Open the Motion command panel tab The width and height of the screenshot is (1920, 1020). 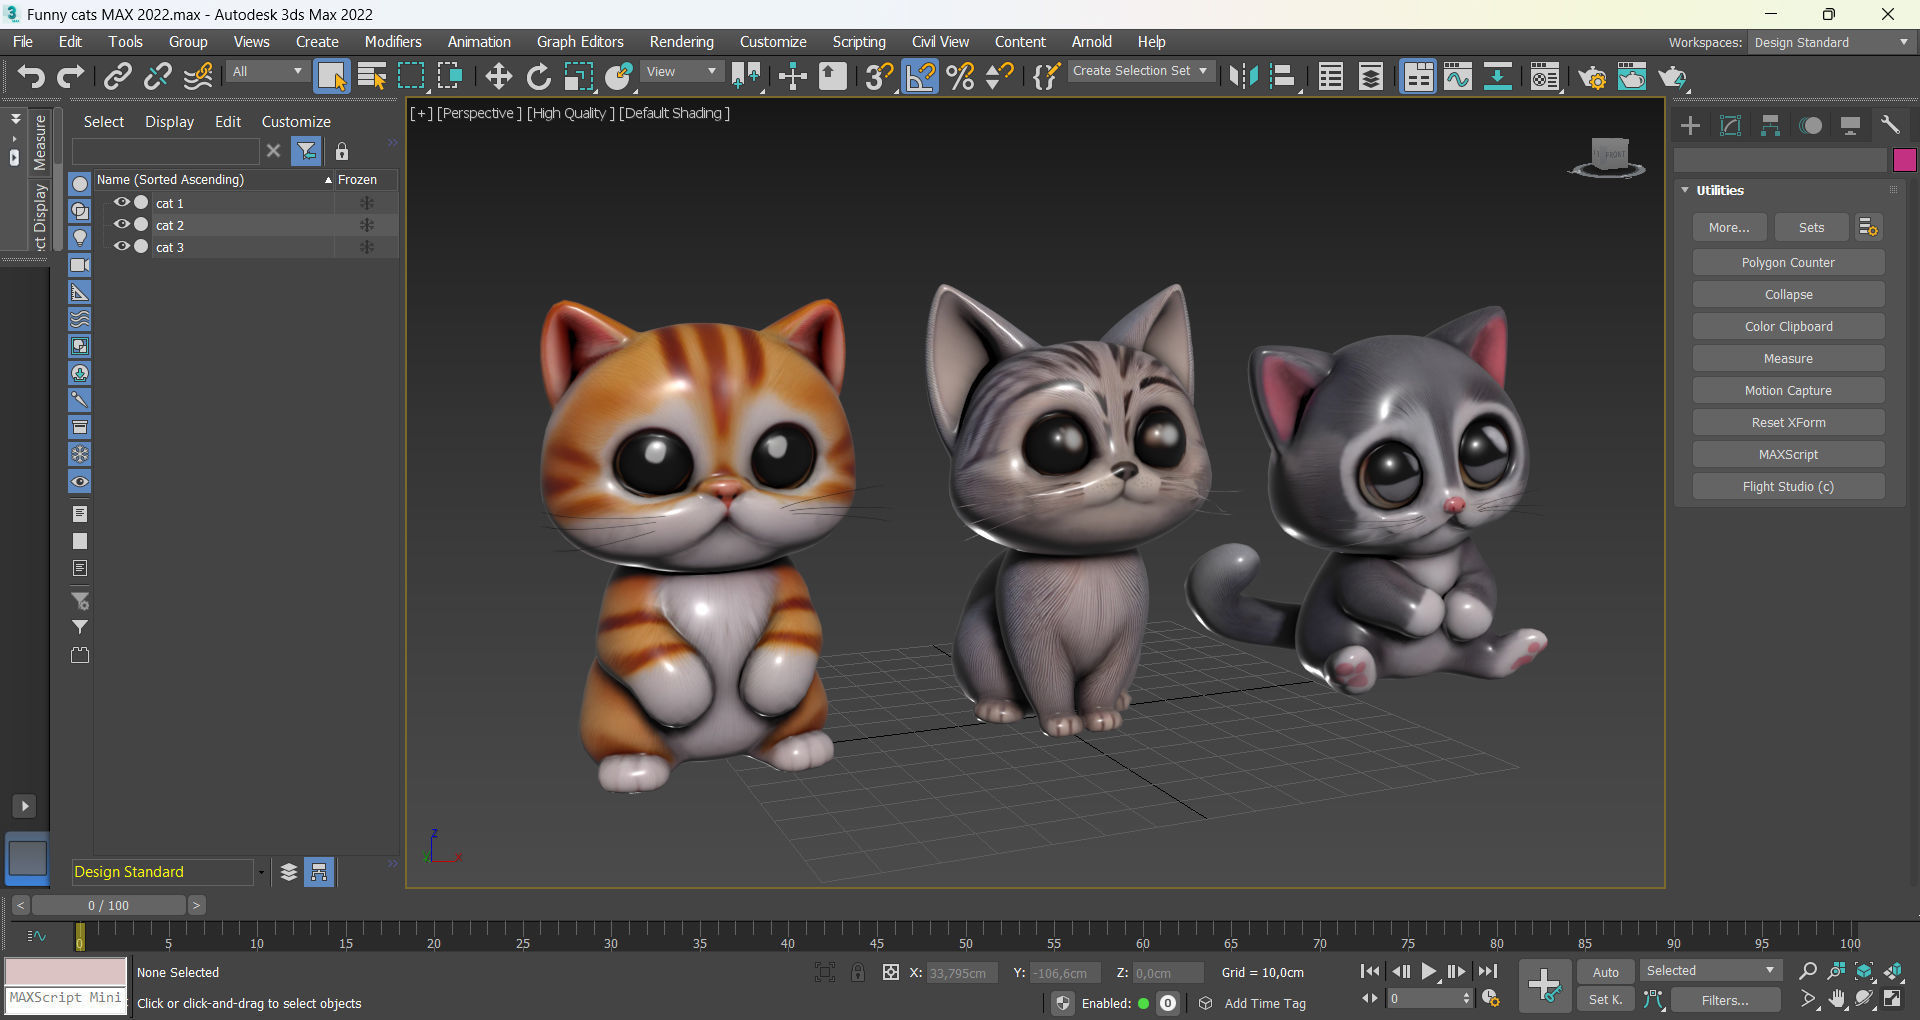(x=1810, y=125)
